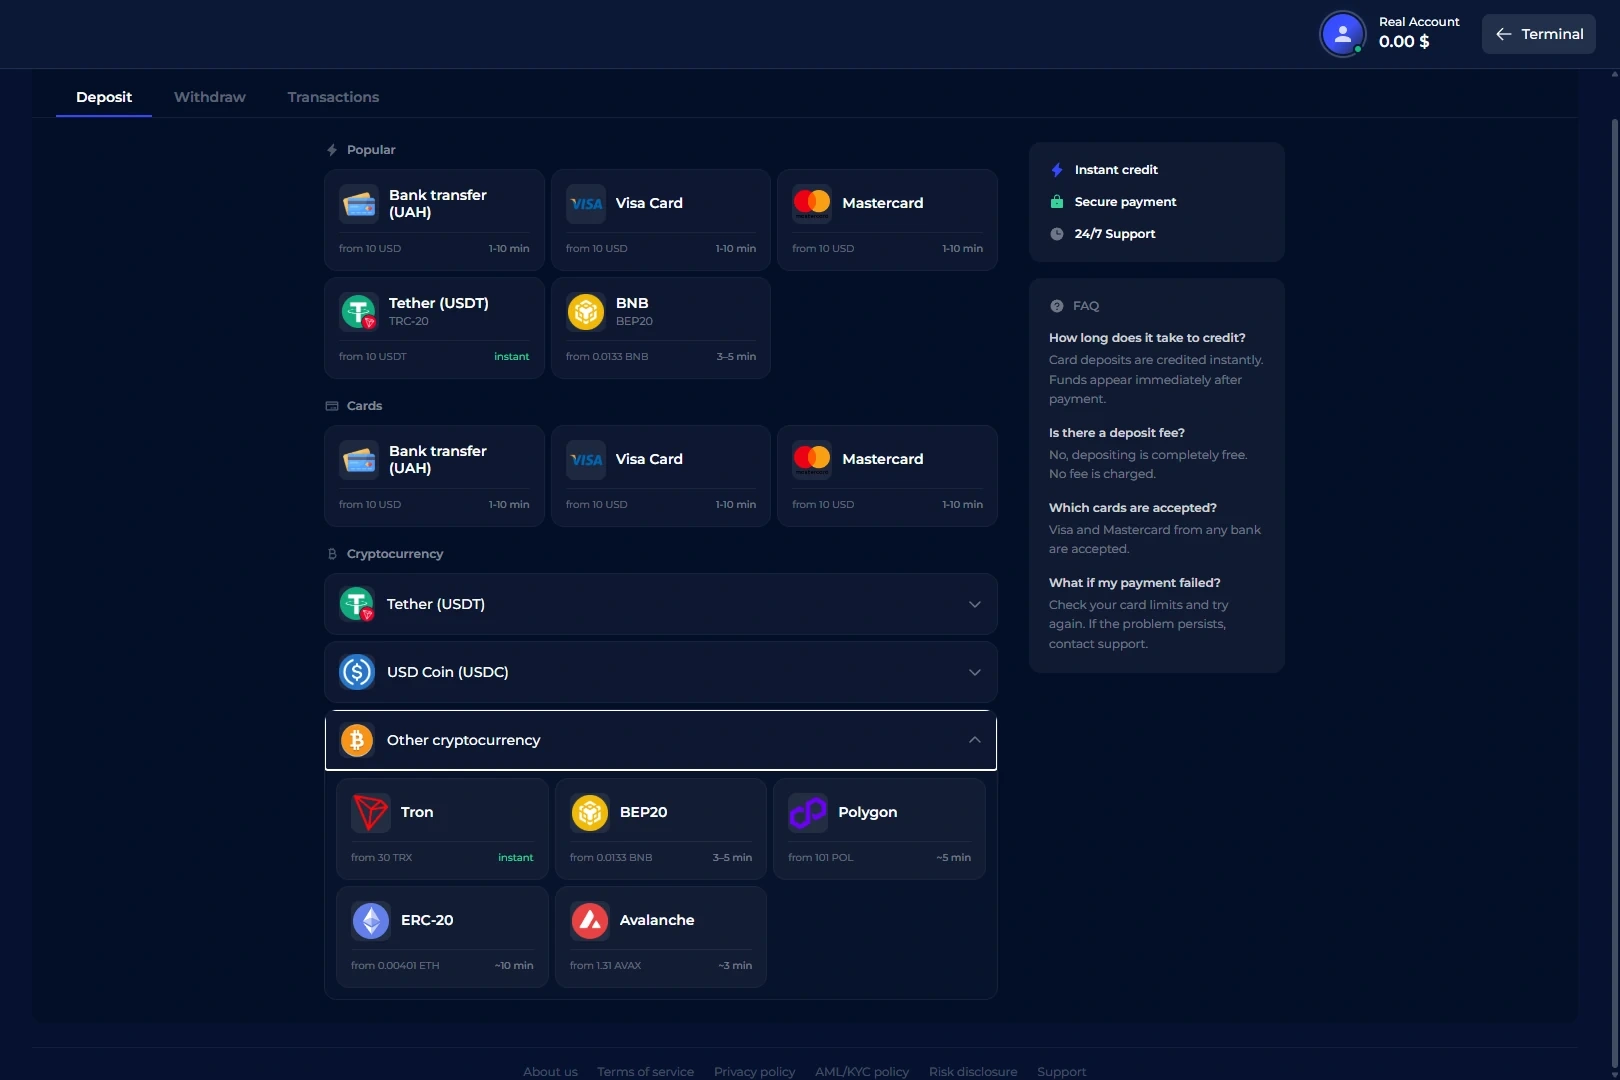Select Mastercard label under Cards

click(883, 459)
